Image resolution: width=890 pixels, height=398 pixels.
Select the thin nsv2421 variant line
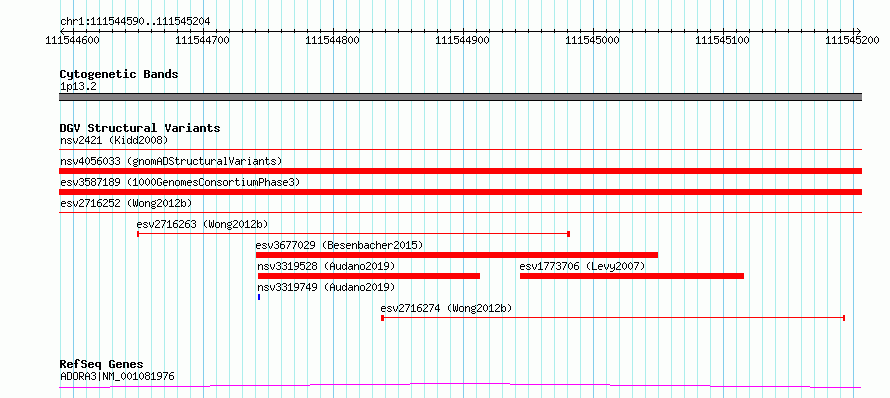click(x=460, y=150)
